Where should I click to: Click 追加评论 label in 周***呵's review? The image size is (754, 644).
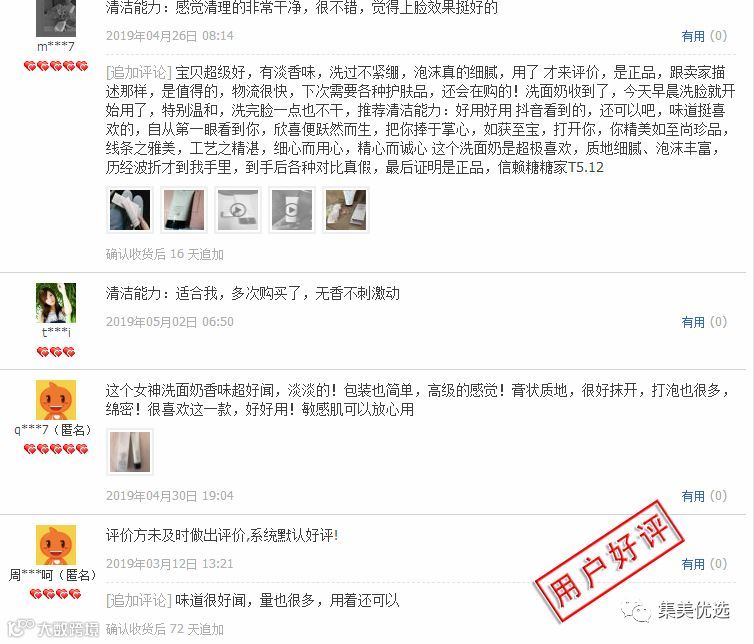click(x=138, y=600)
